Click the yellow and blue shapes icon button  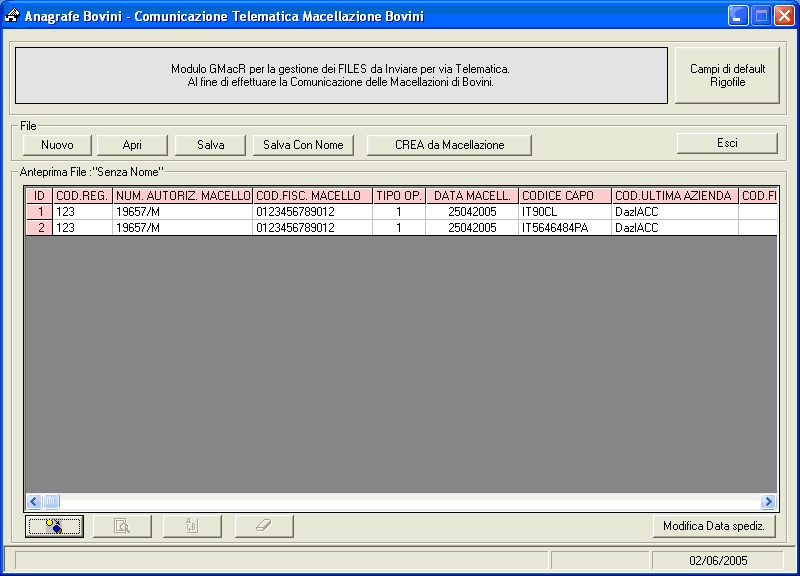click(54, 526)
